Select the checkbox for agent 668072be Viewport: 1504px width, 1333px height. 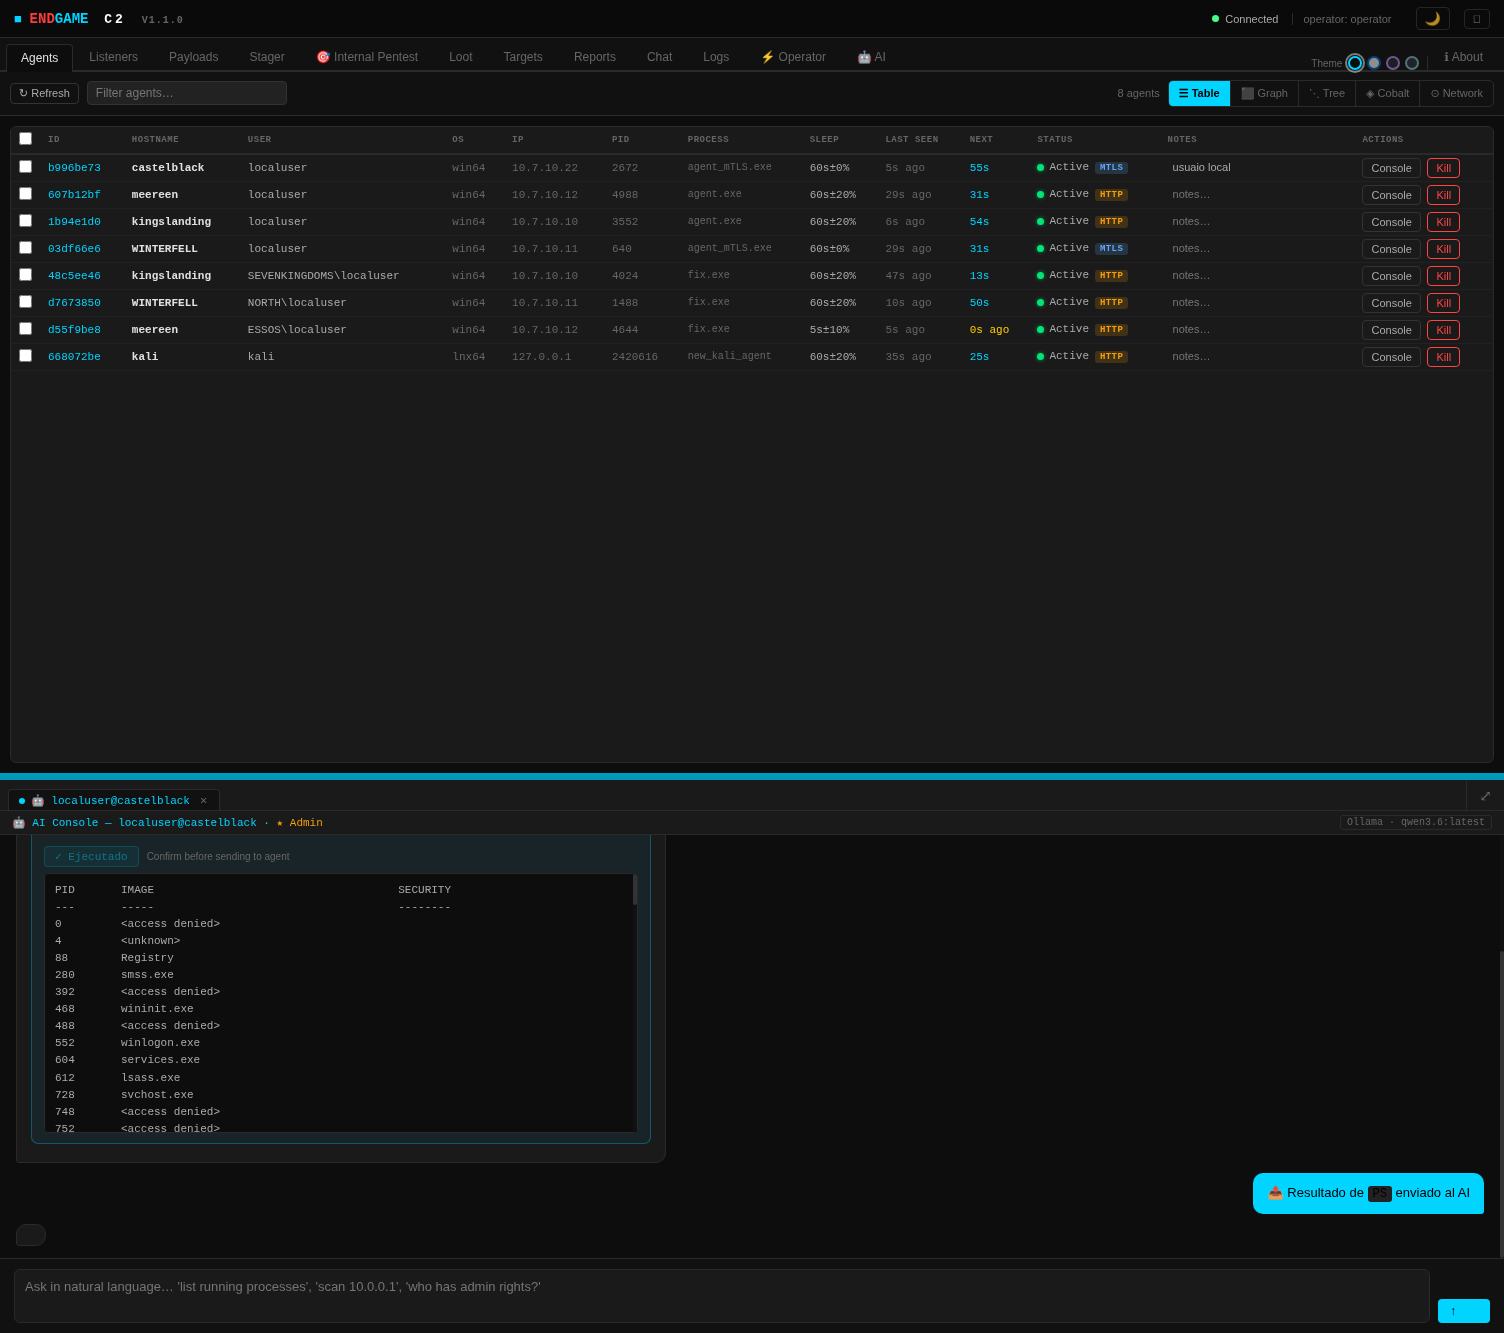25,356
